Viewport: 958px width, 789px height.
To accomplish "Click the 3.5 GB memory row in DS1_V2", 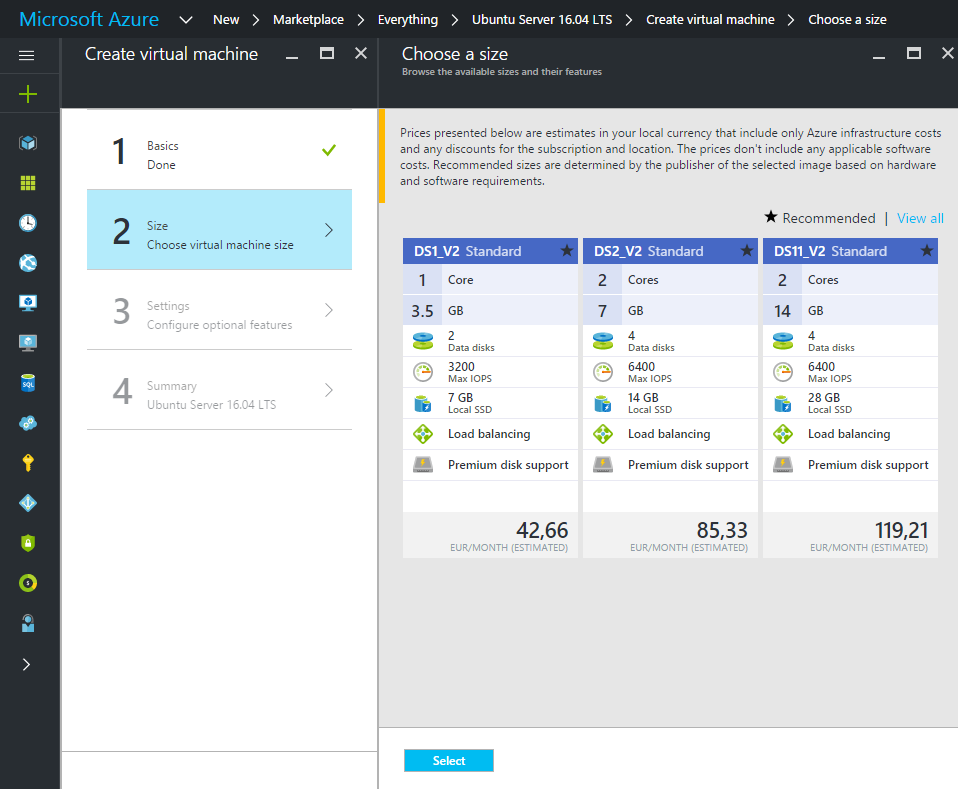I will [490, 310].
